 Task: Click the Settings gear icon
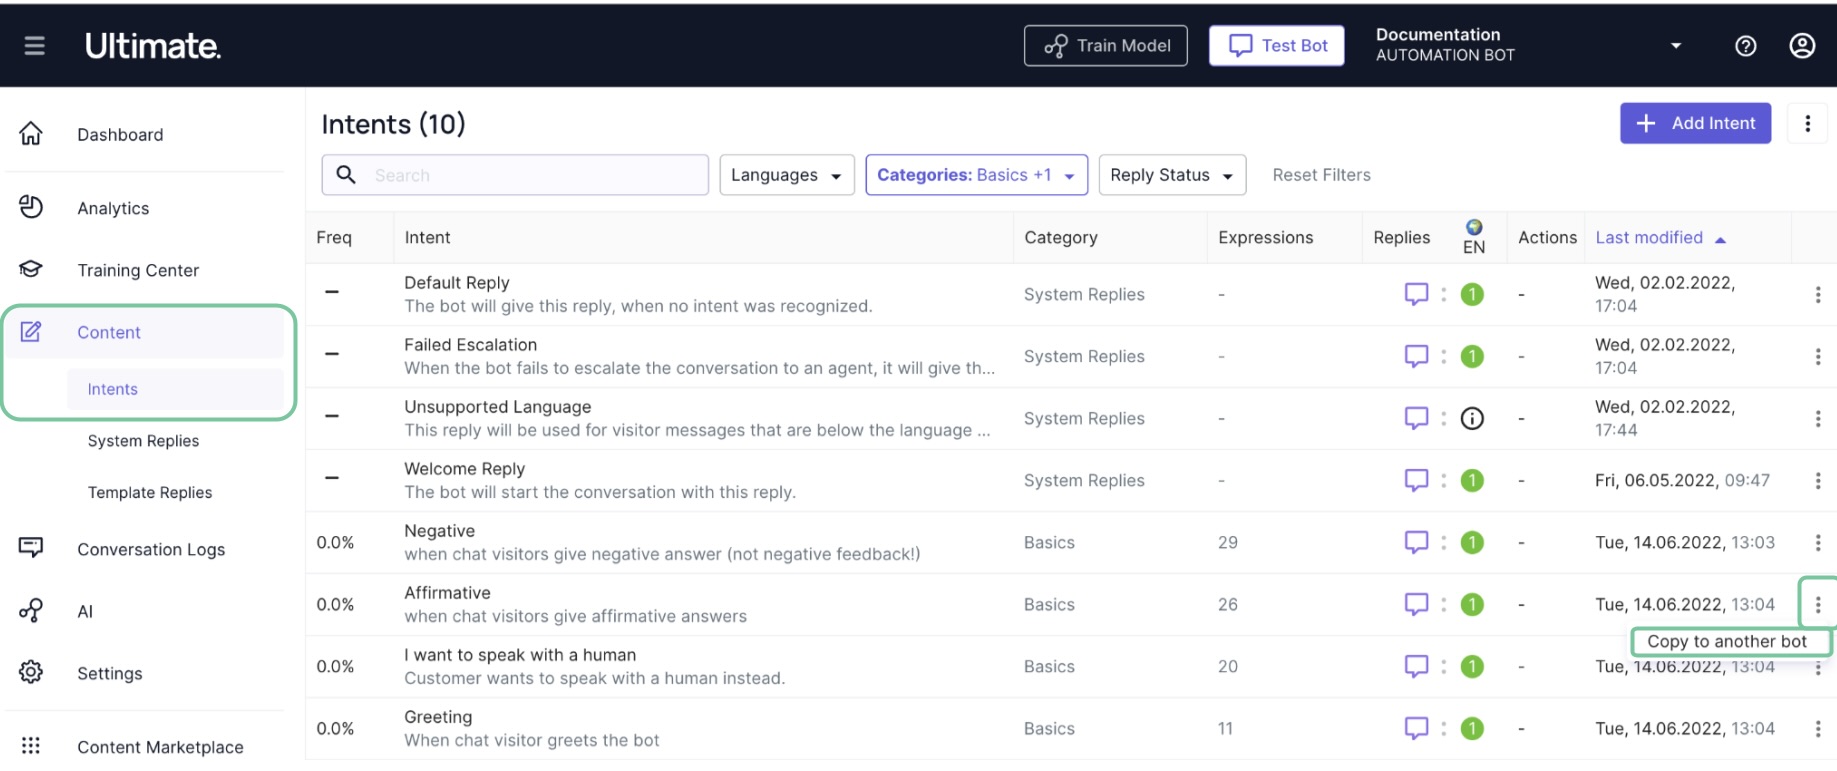pyautogui.click(x=31, y=672)
